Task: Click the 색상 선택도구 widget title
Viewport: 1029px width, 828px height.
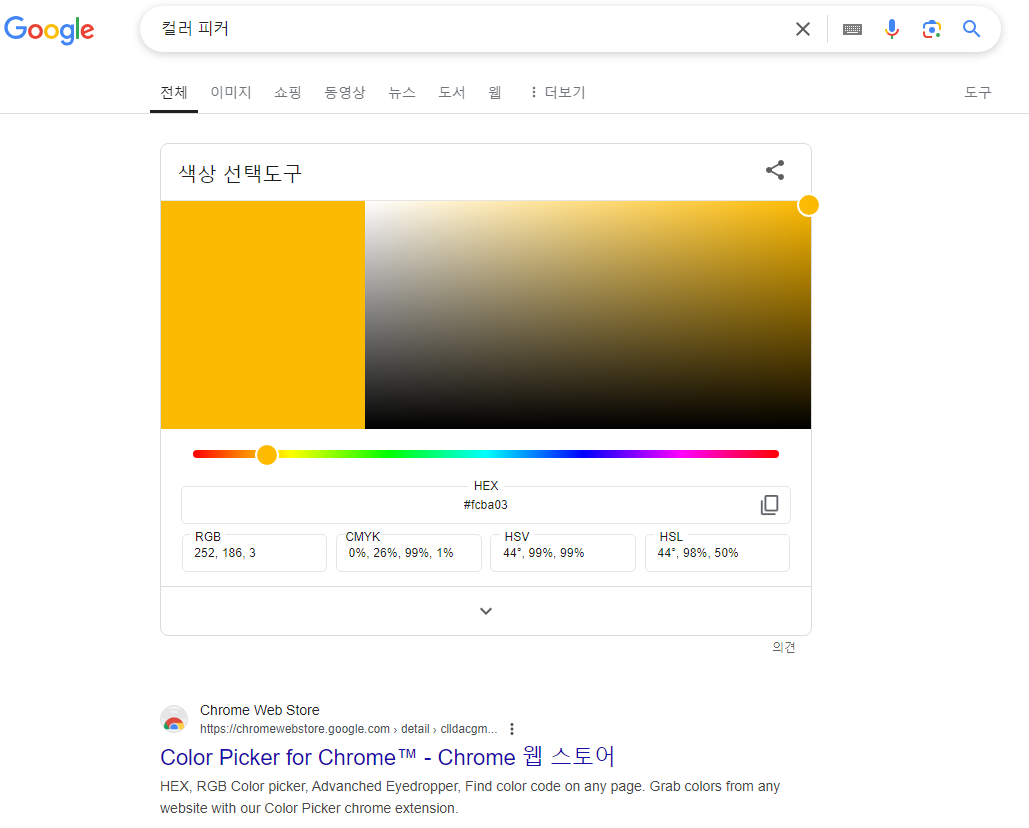Action: coord(240,173)
